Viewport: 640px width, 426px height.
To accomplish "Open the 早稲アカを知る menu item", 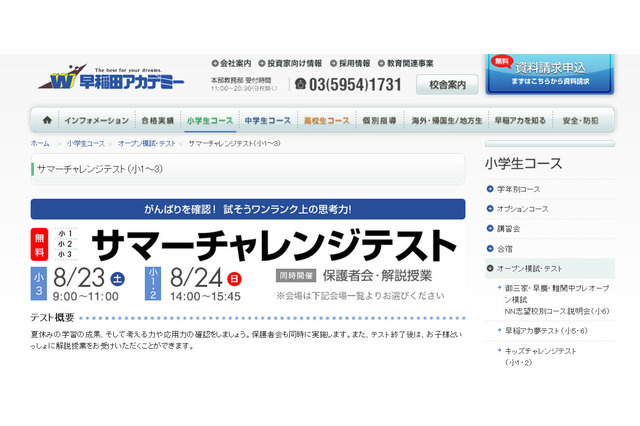I will click(520, 120).
